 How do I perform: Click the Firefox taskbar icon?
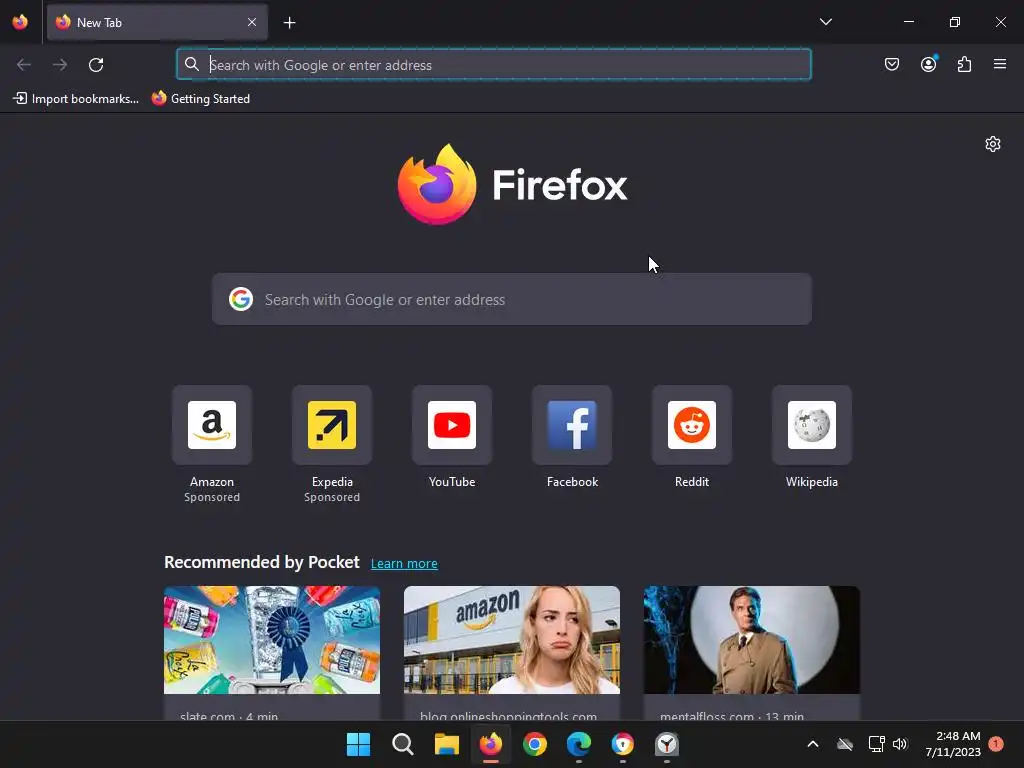coord(490,744)
